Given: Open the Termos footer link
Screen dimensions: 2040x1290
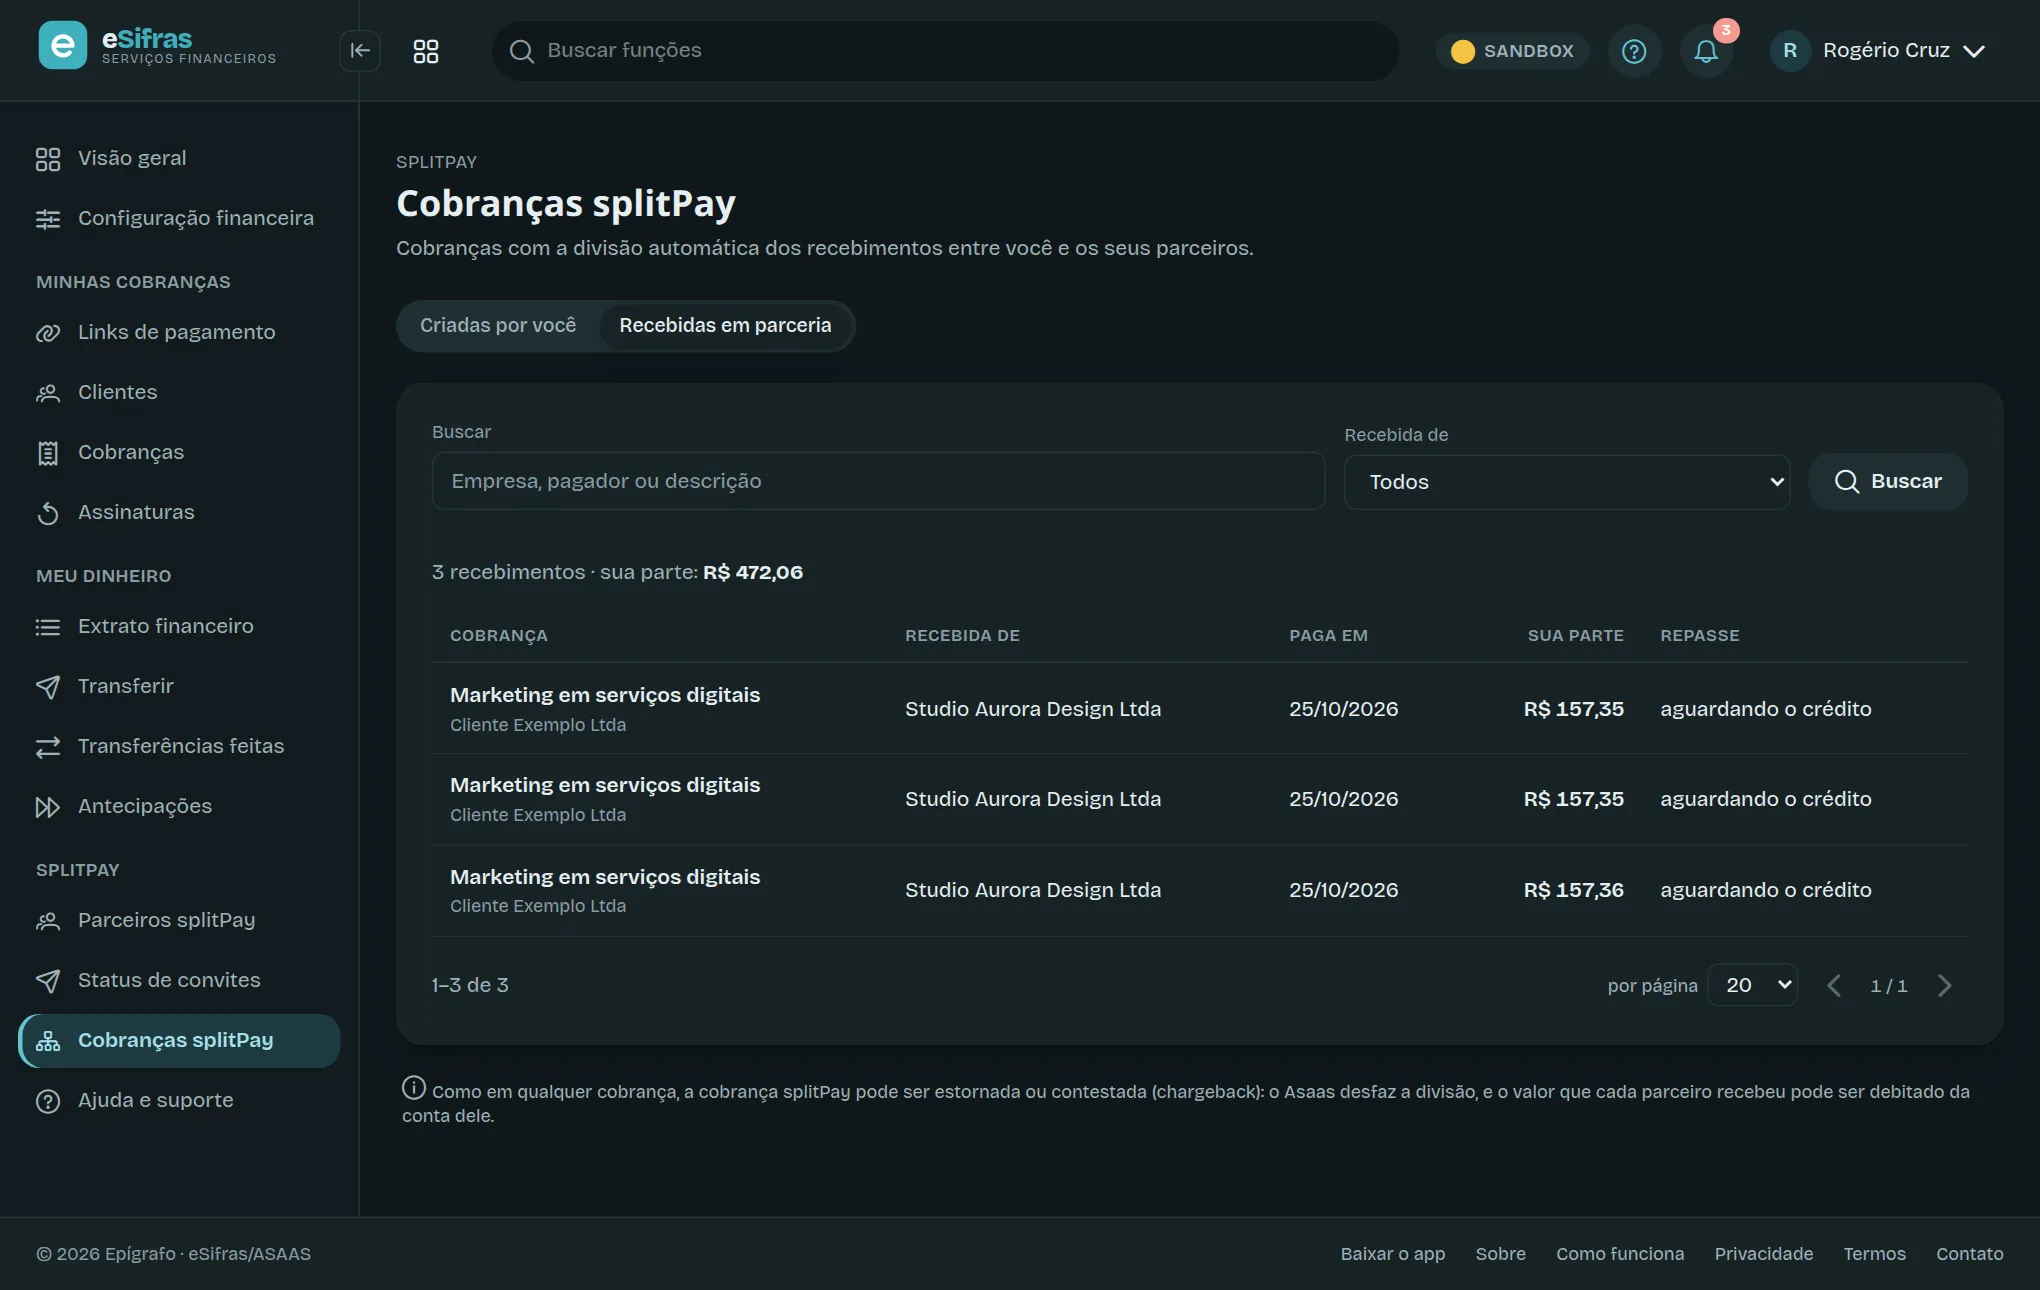Looking at the screenshot, I should pos(1875,1254).
